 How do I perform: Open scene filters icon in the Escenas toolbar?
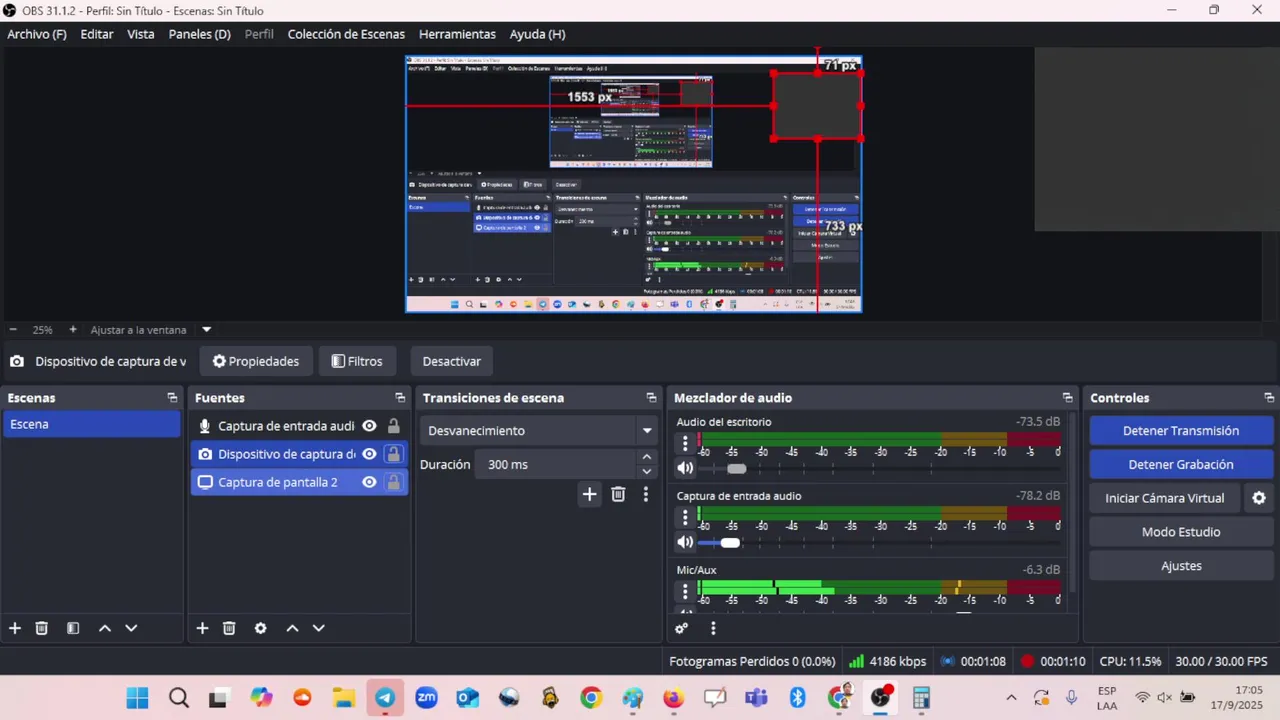[x=73, y=628]
